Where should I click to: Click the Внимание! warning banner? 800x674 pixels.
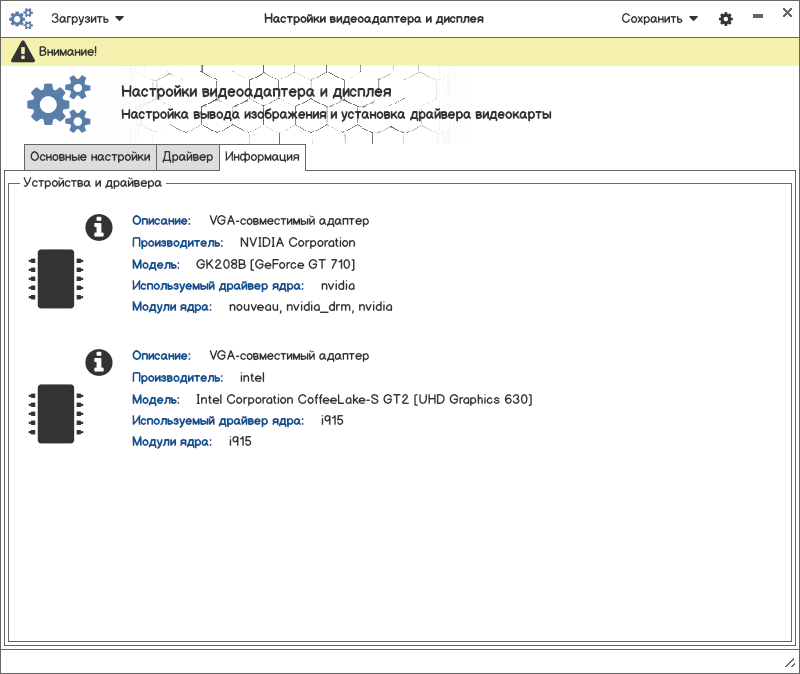[68, 51]
